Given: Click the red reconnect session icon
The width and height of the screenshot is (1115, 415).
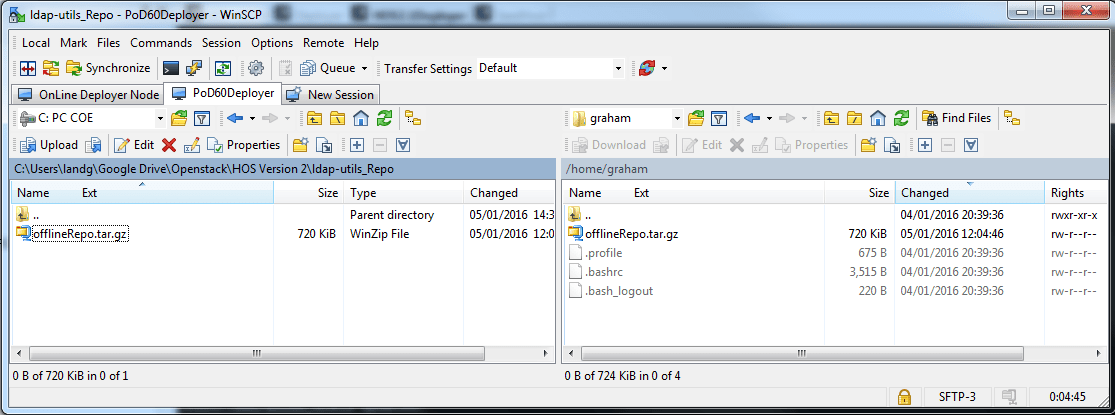Looking at the screenshot, I should click(646, 68).
